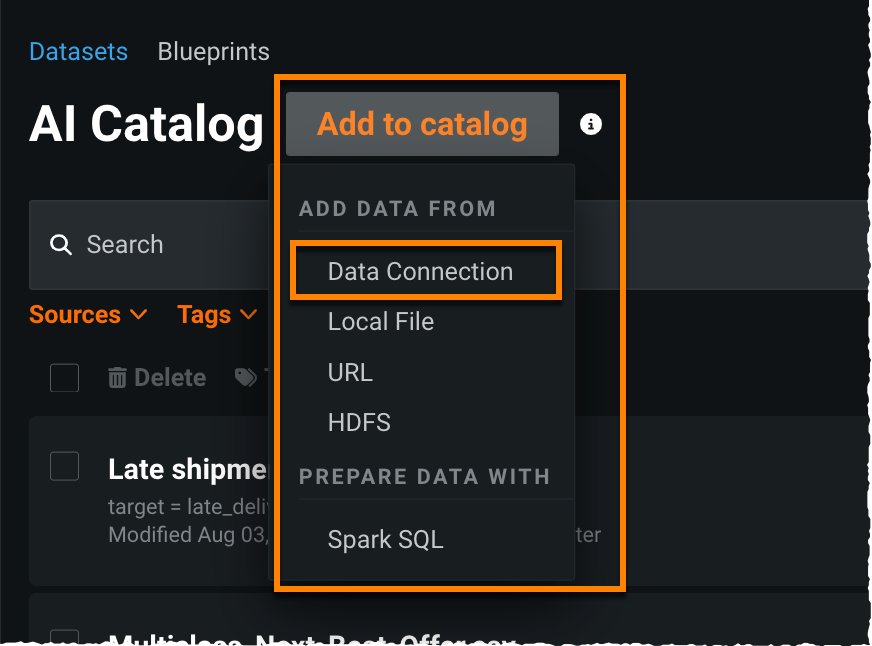
Task: Expand the Sources filter dropdown
Action: coord(88,315)
